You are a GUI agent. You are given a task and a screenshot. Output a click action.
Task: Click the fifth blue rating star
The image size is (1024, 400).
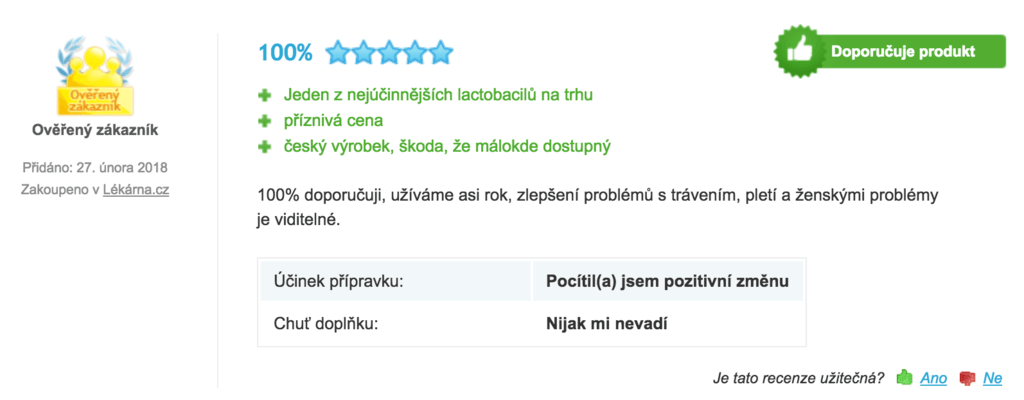tap(440, 52)
